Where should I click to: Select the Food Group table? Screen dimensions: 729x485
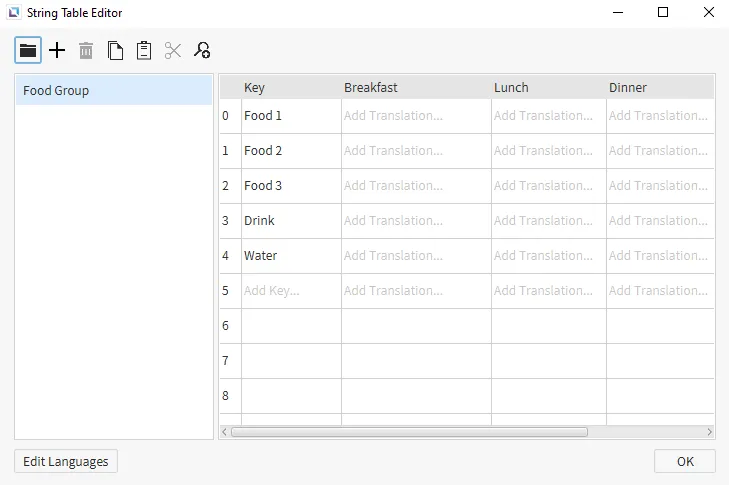113,91
